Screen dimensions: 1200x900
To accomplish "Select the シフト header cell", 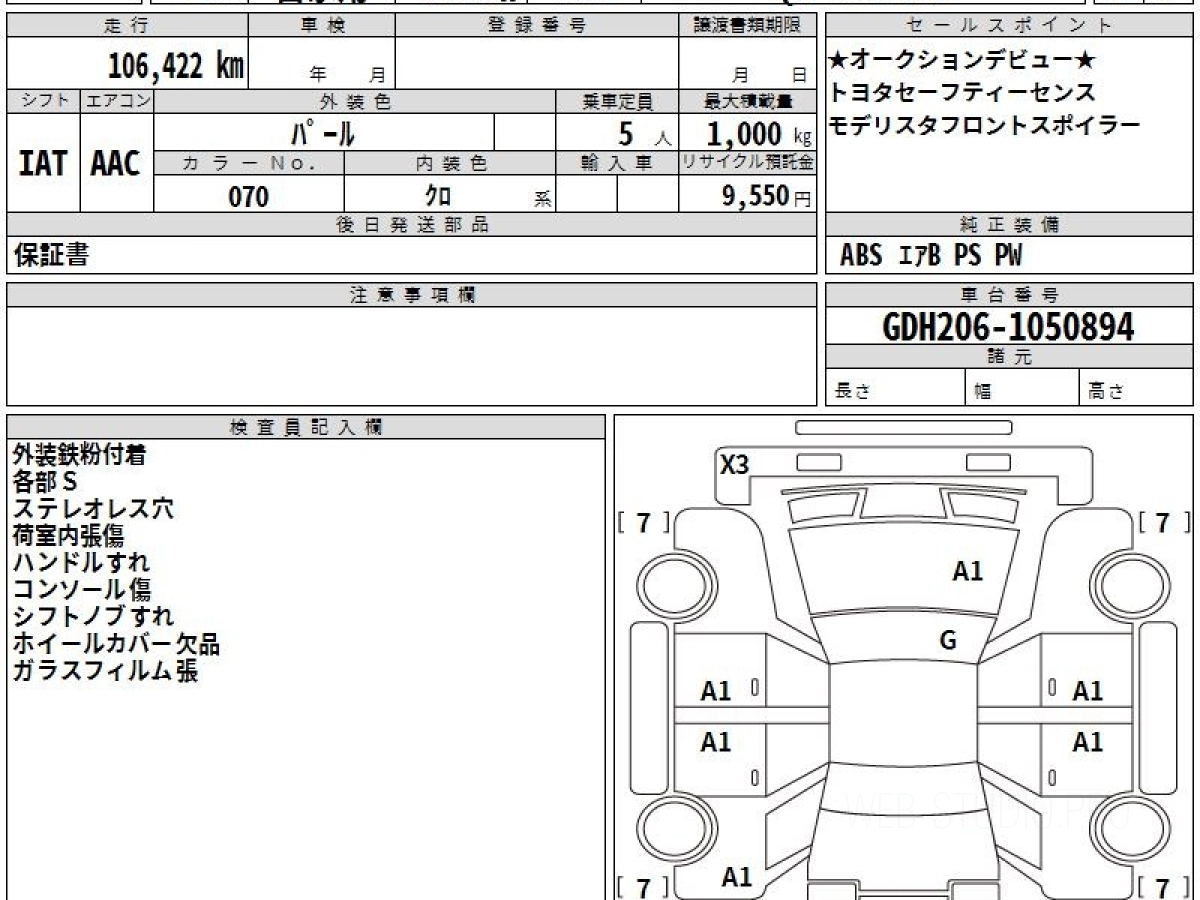I will pyautogui.click(x=43, y=101).
